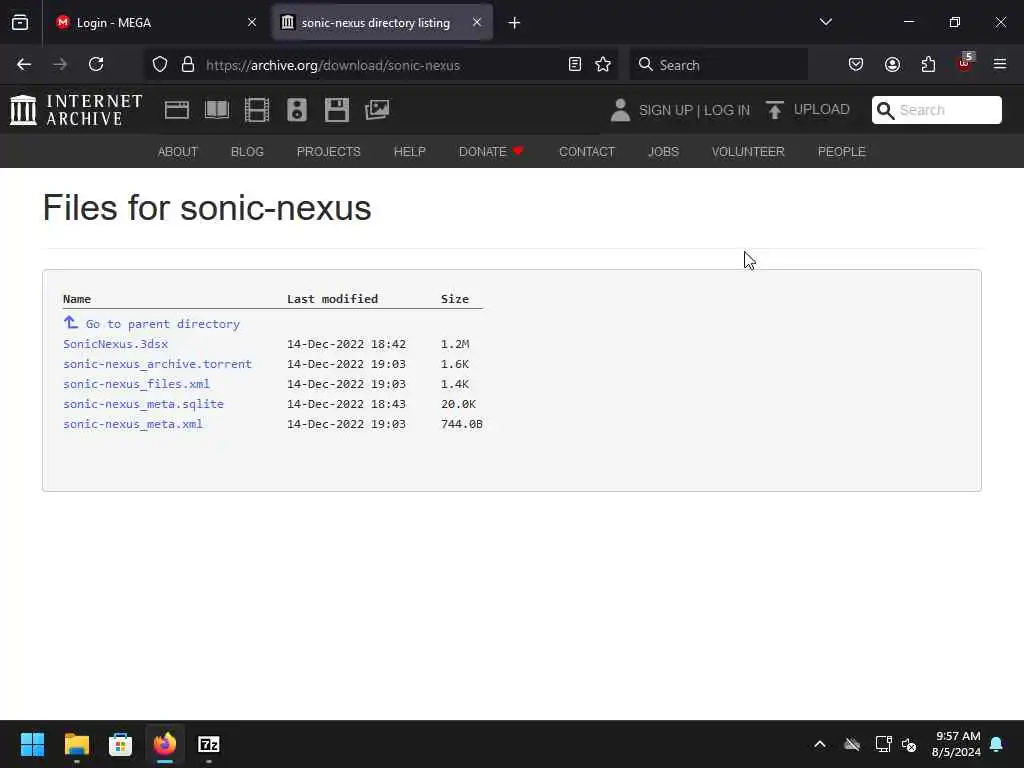
Task: Close the Login - MEGA tab
Action: point(252,22)
